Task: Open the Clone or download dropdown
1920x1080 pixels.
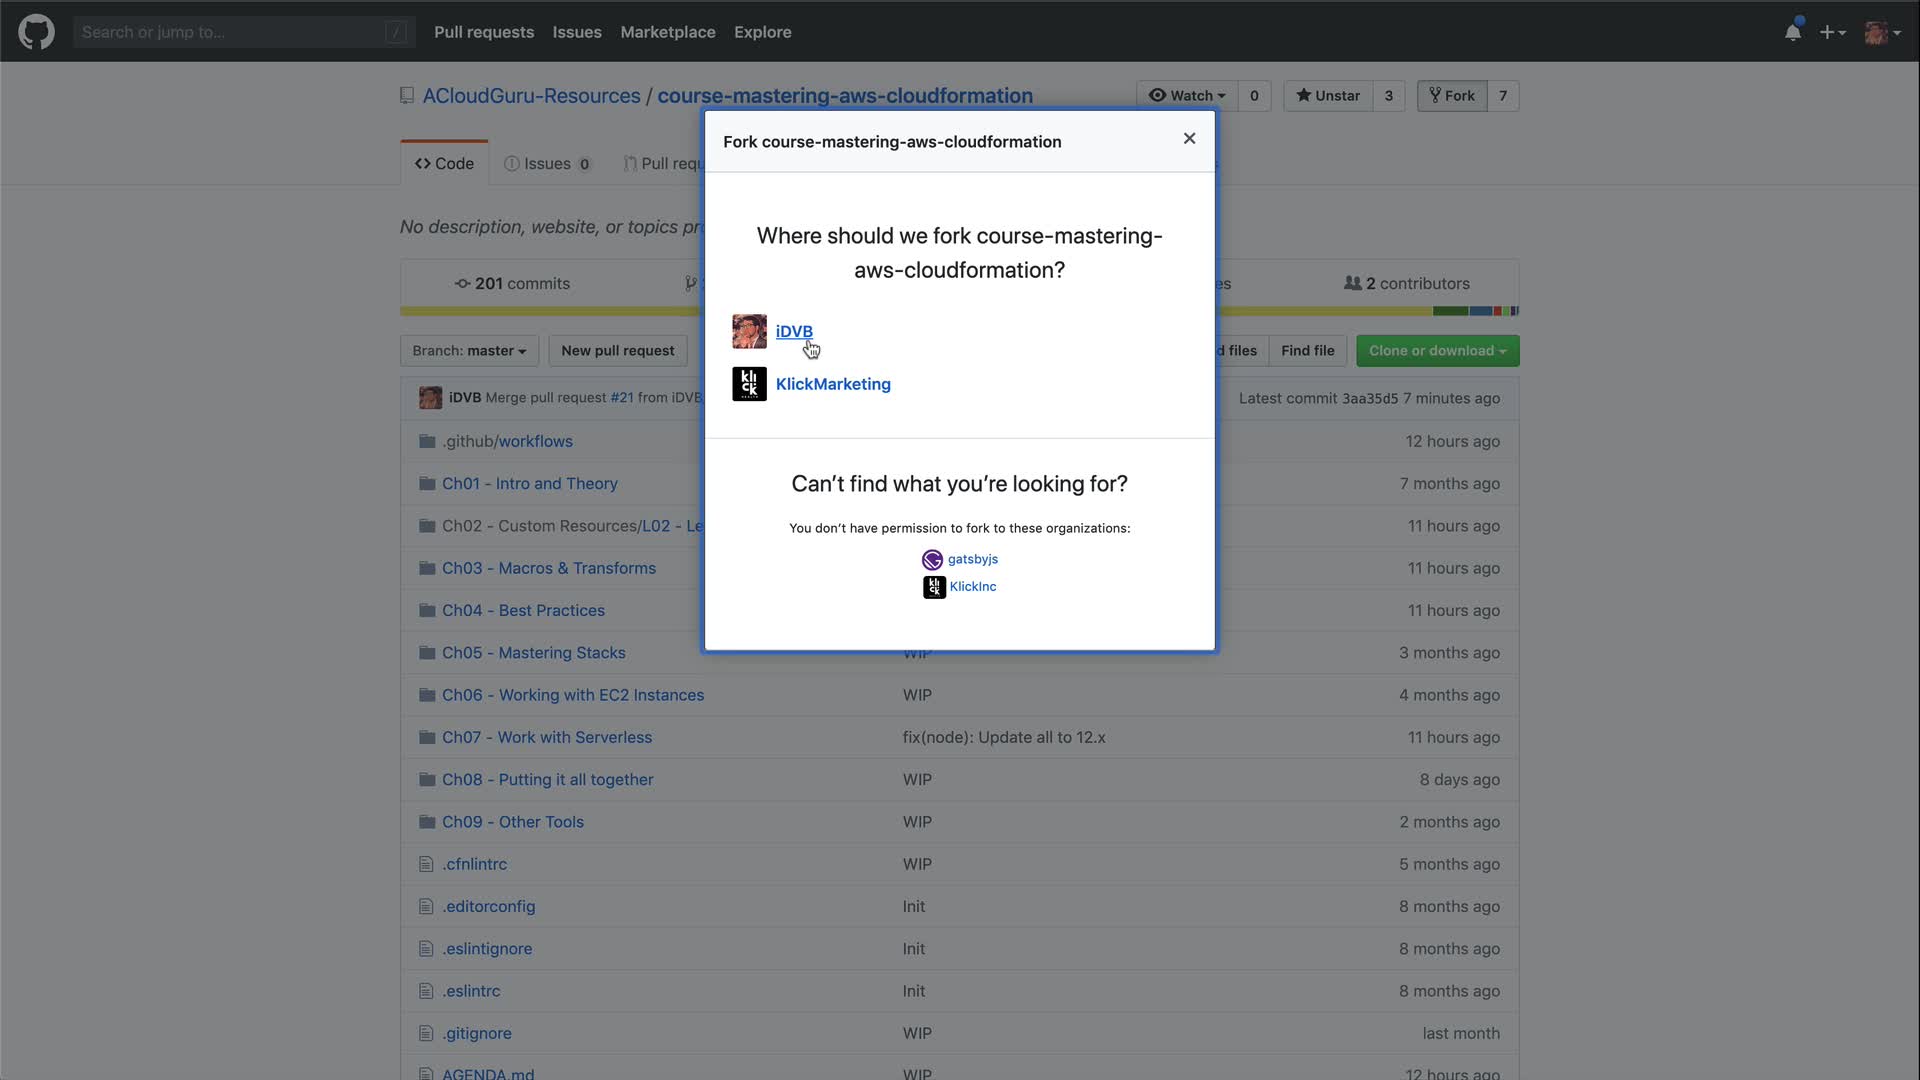Action: pyautogui.click(x=1437, y=351)
